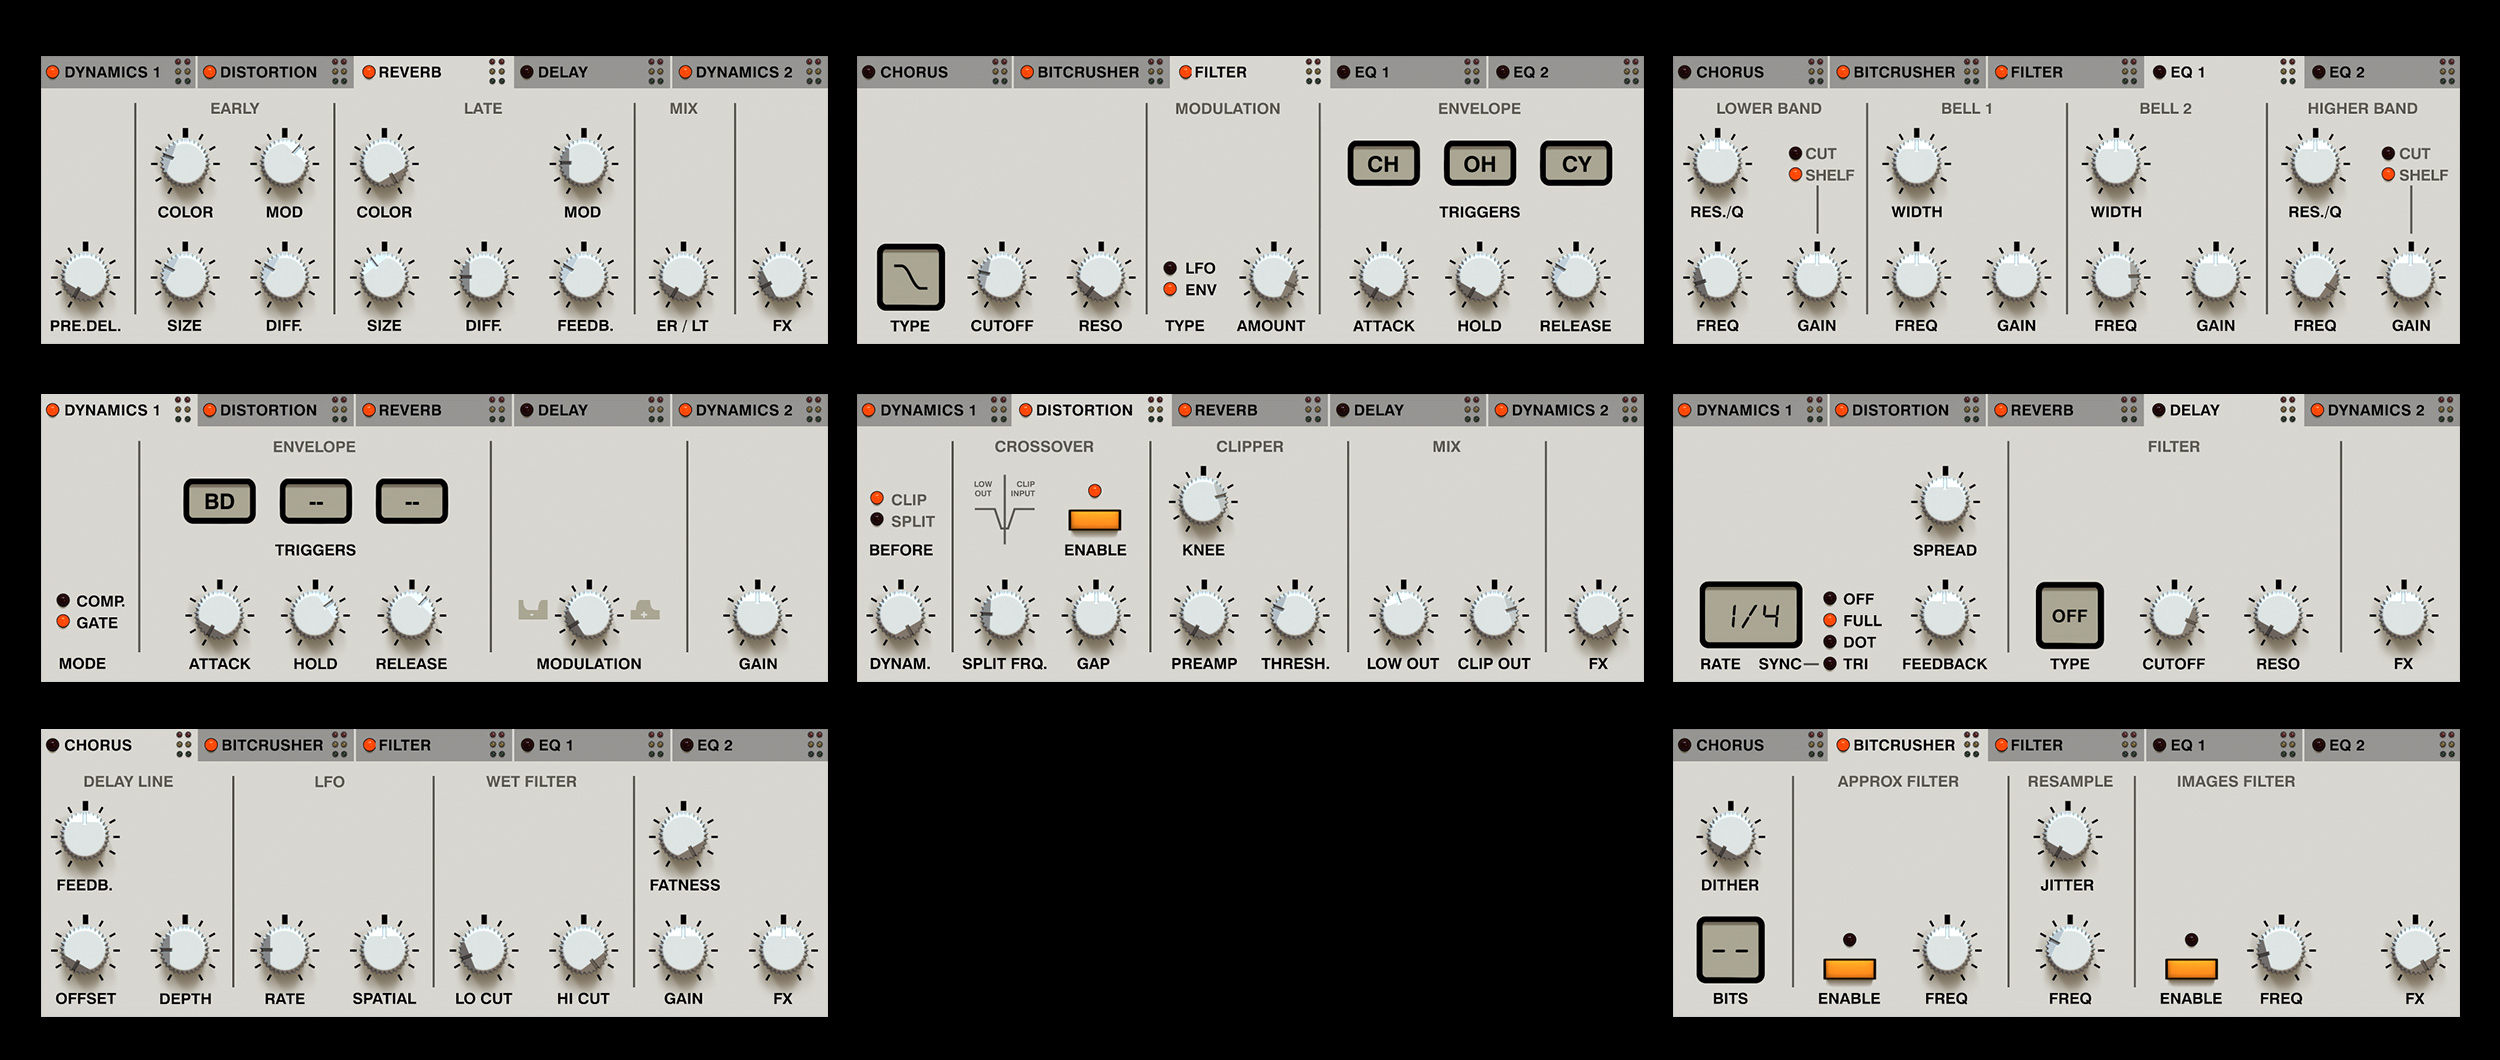Click the drag-handle dots on active Distortion tab

point(1155,409)
